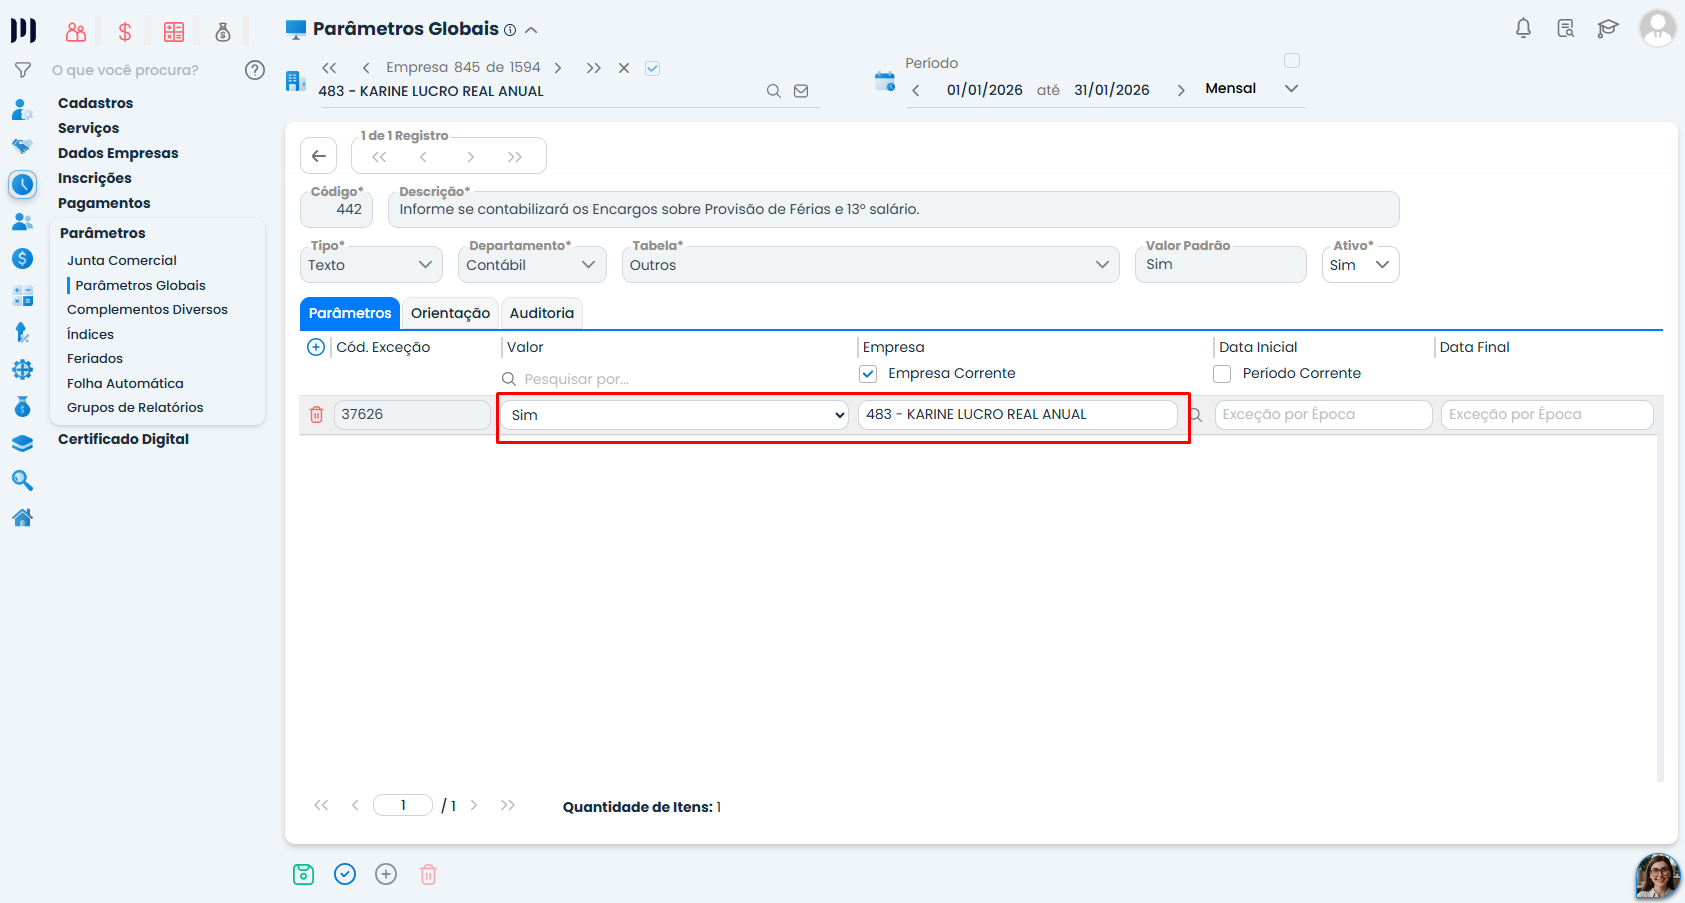Image resolution: width=1685 pixels, height=903 pixels.
Task: Open Certificado Digital section
Action: tap(123, 439)
